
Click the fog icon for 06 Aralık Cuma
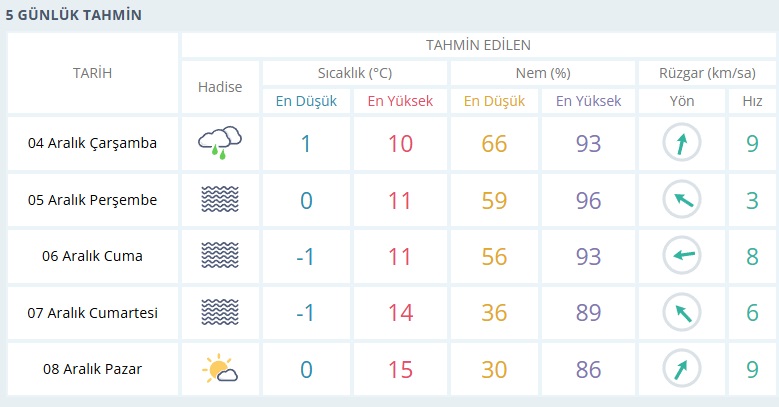coord(220,256)
